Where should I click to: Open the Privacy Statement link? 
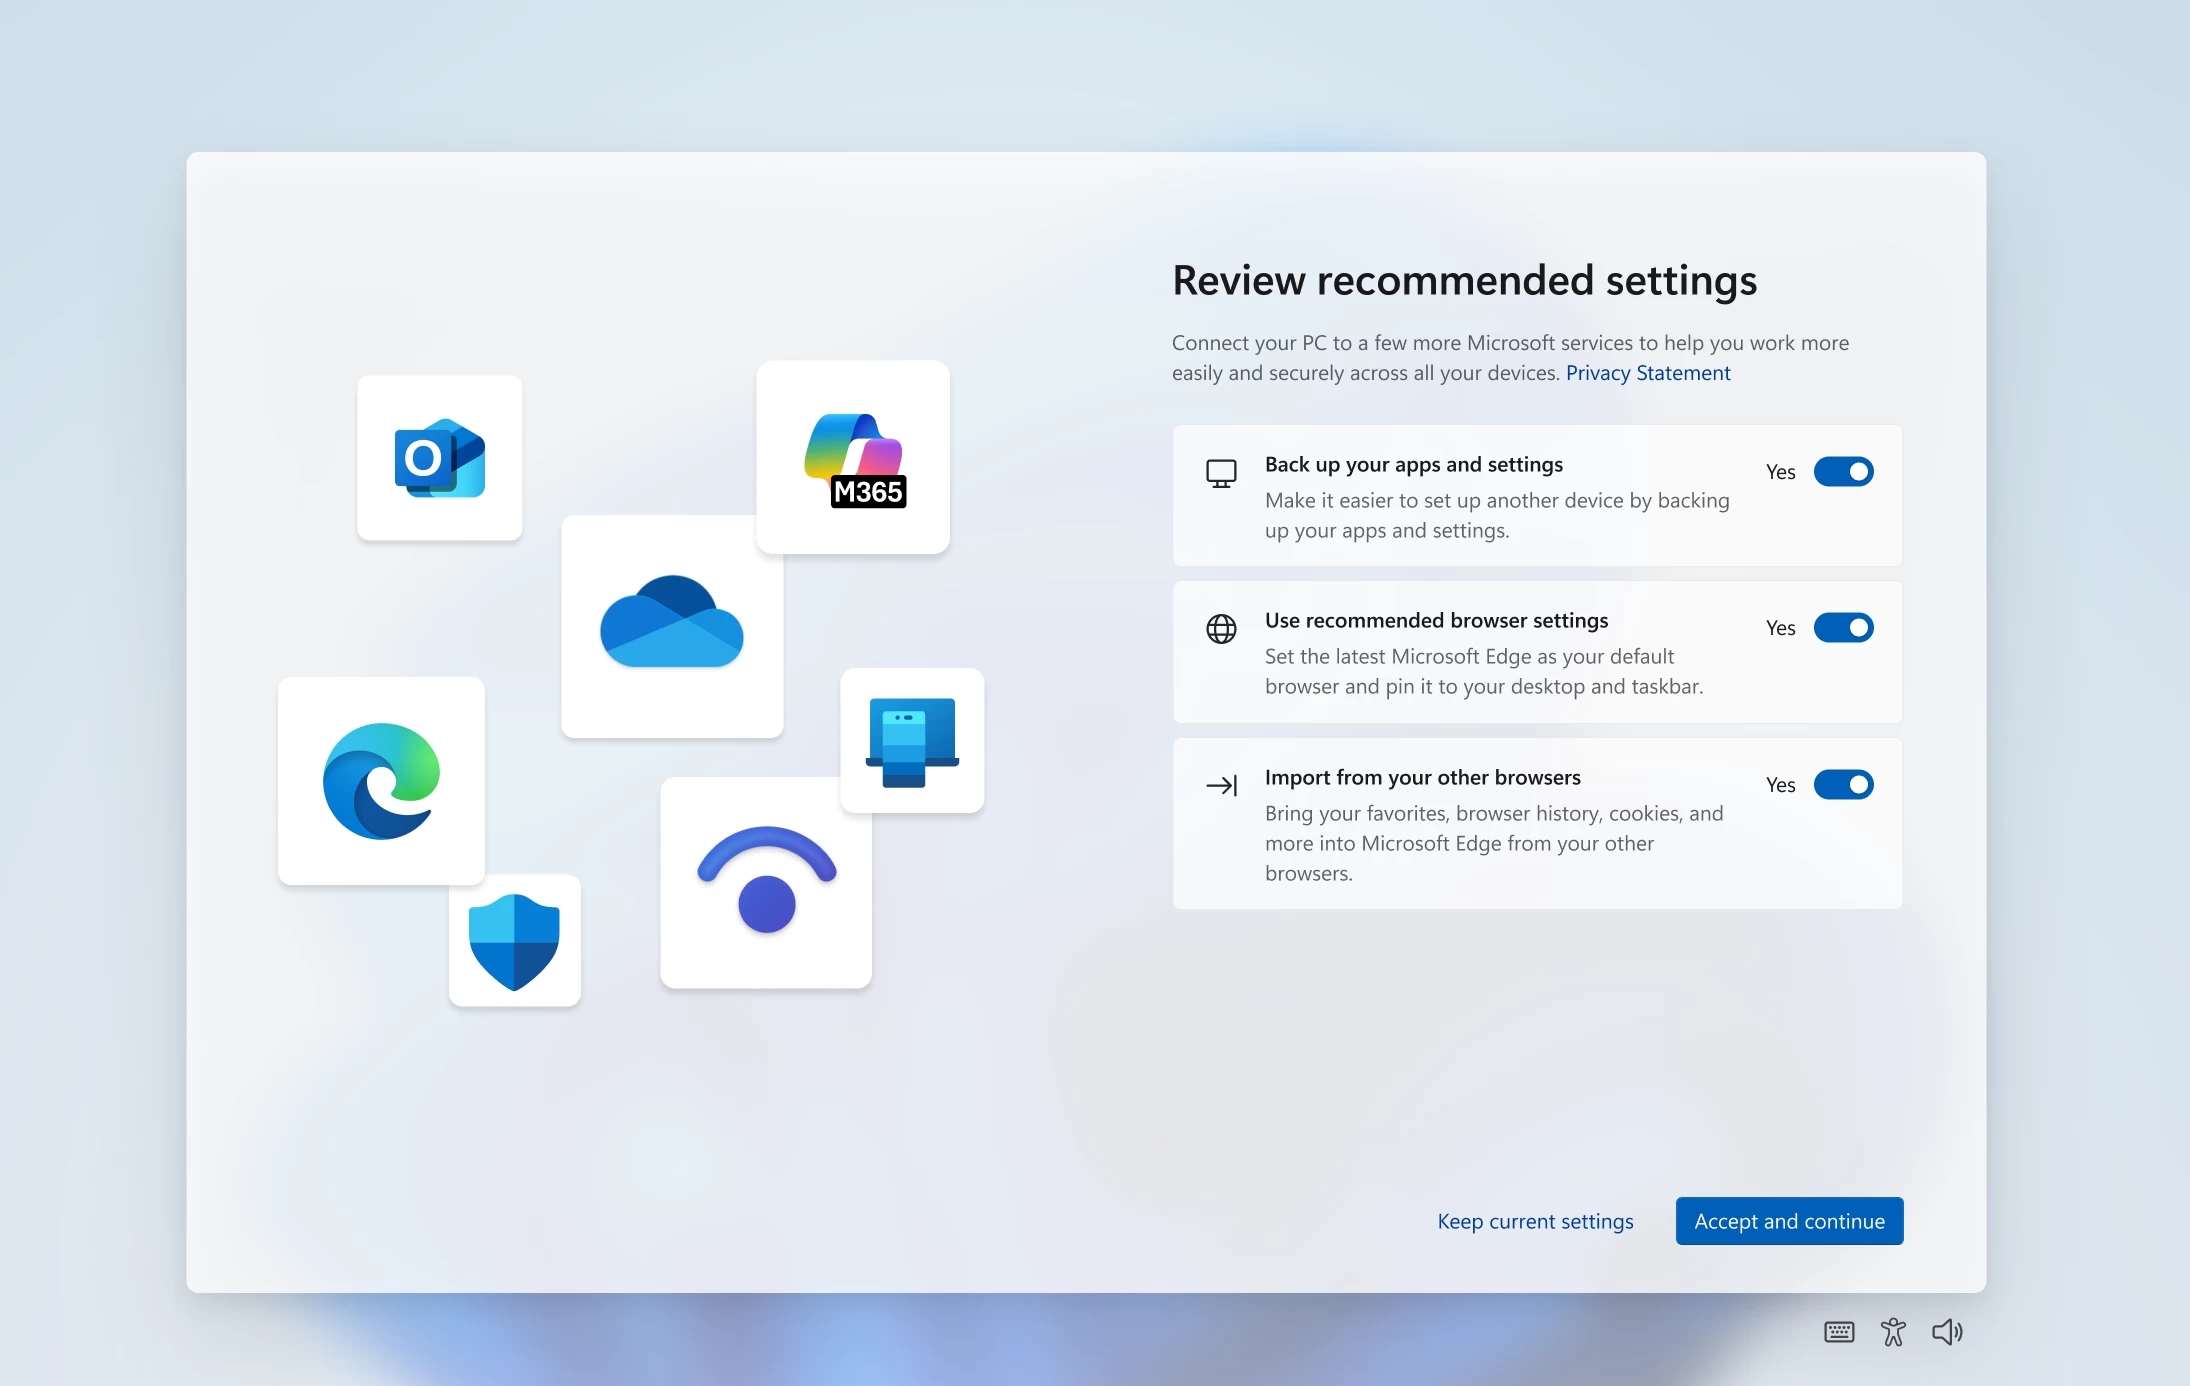tap(1646, 373)
